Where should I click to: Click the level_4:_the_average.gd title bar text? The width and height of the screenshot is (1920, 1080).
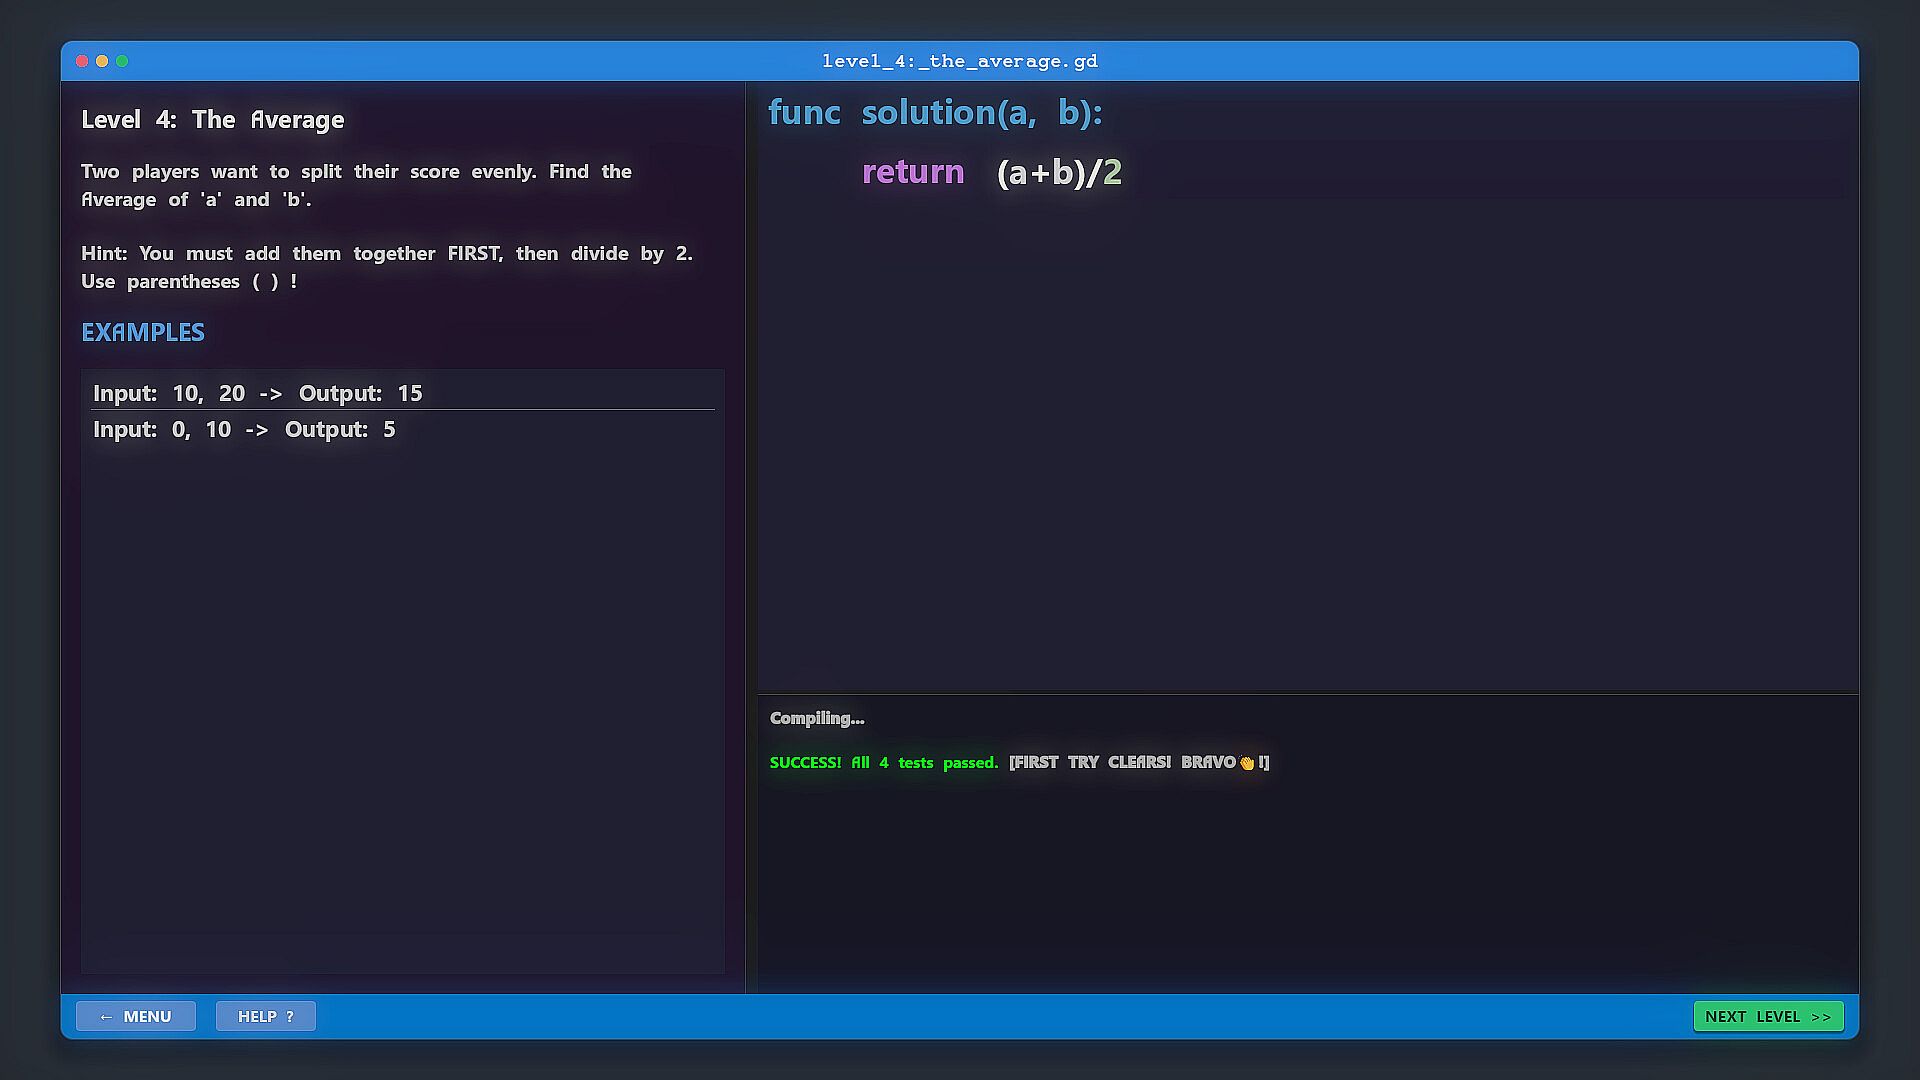pos(959,61)
